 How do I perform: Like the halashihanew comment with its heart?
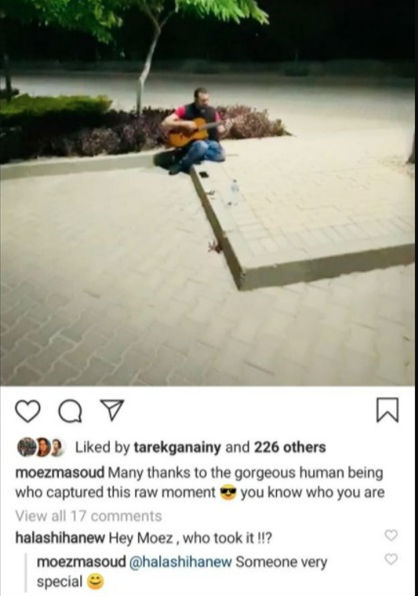391,535
